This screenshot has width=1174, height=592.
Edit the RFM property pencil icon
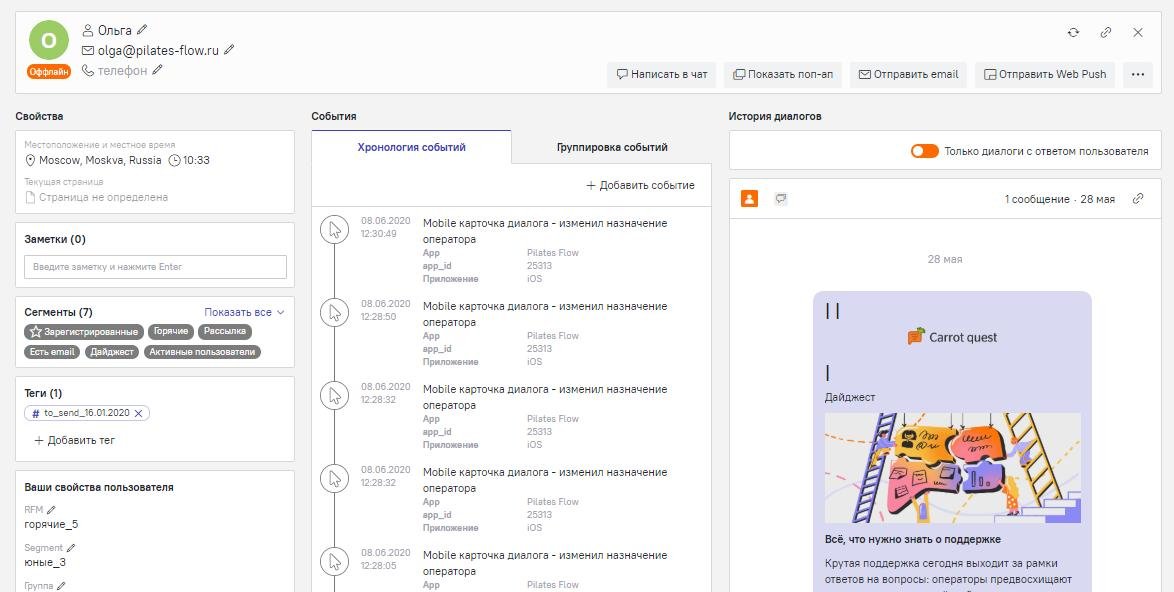click(x=52, y=510)
